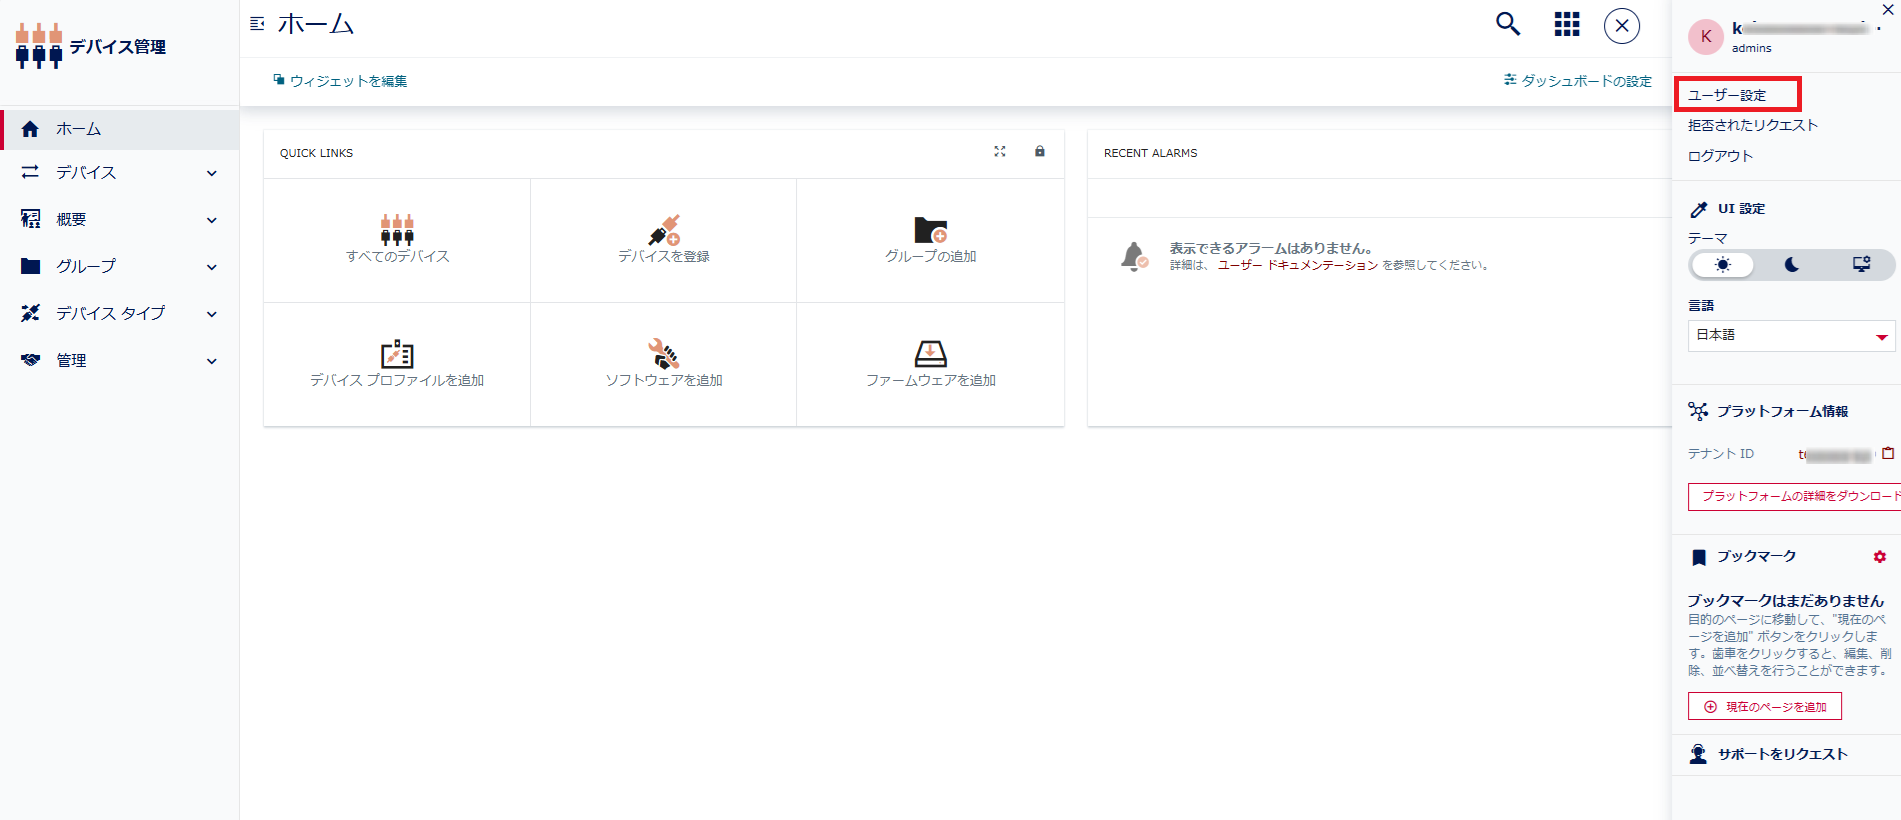1901x820 pixels.
Task: Click the 現在のページを追加 button
Action: point(1765,707)
